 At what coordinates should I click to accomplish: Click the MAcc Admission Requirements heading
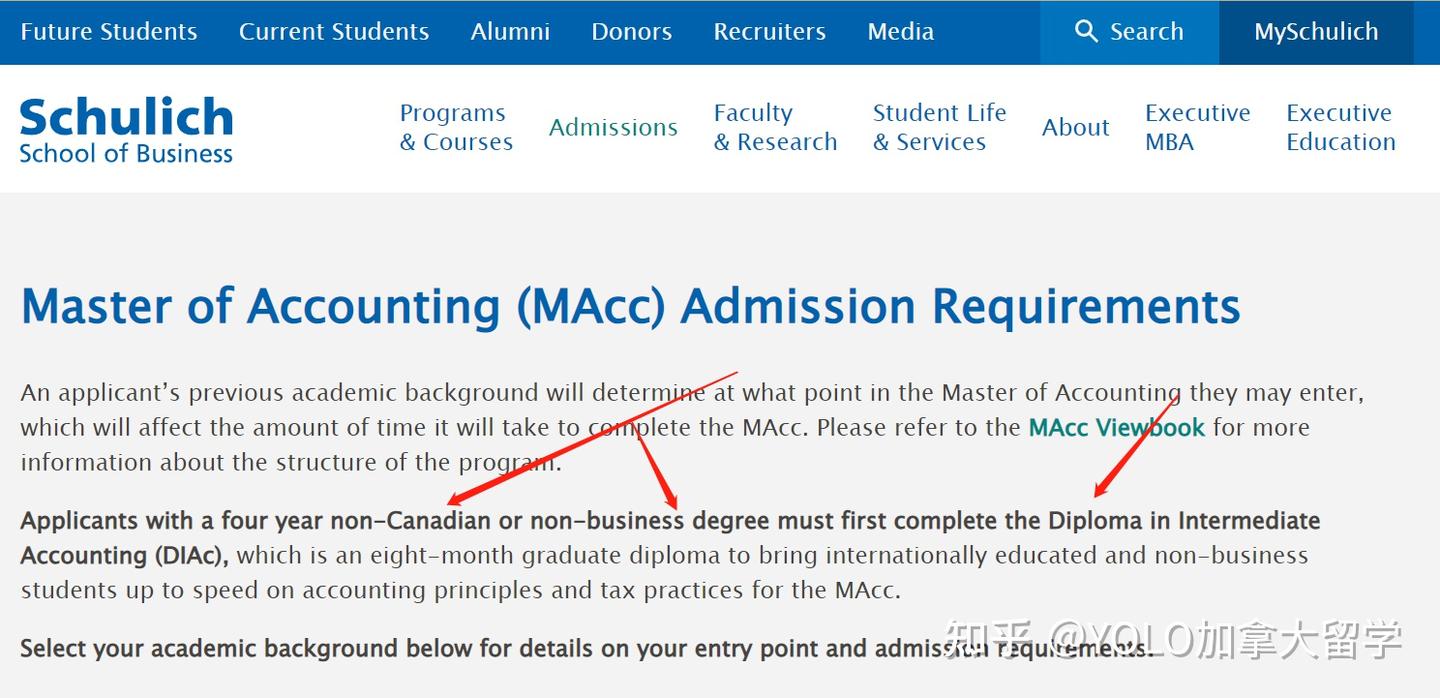[630, 306]
